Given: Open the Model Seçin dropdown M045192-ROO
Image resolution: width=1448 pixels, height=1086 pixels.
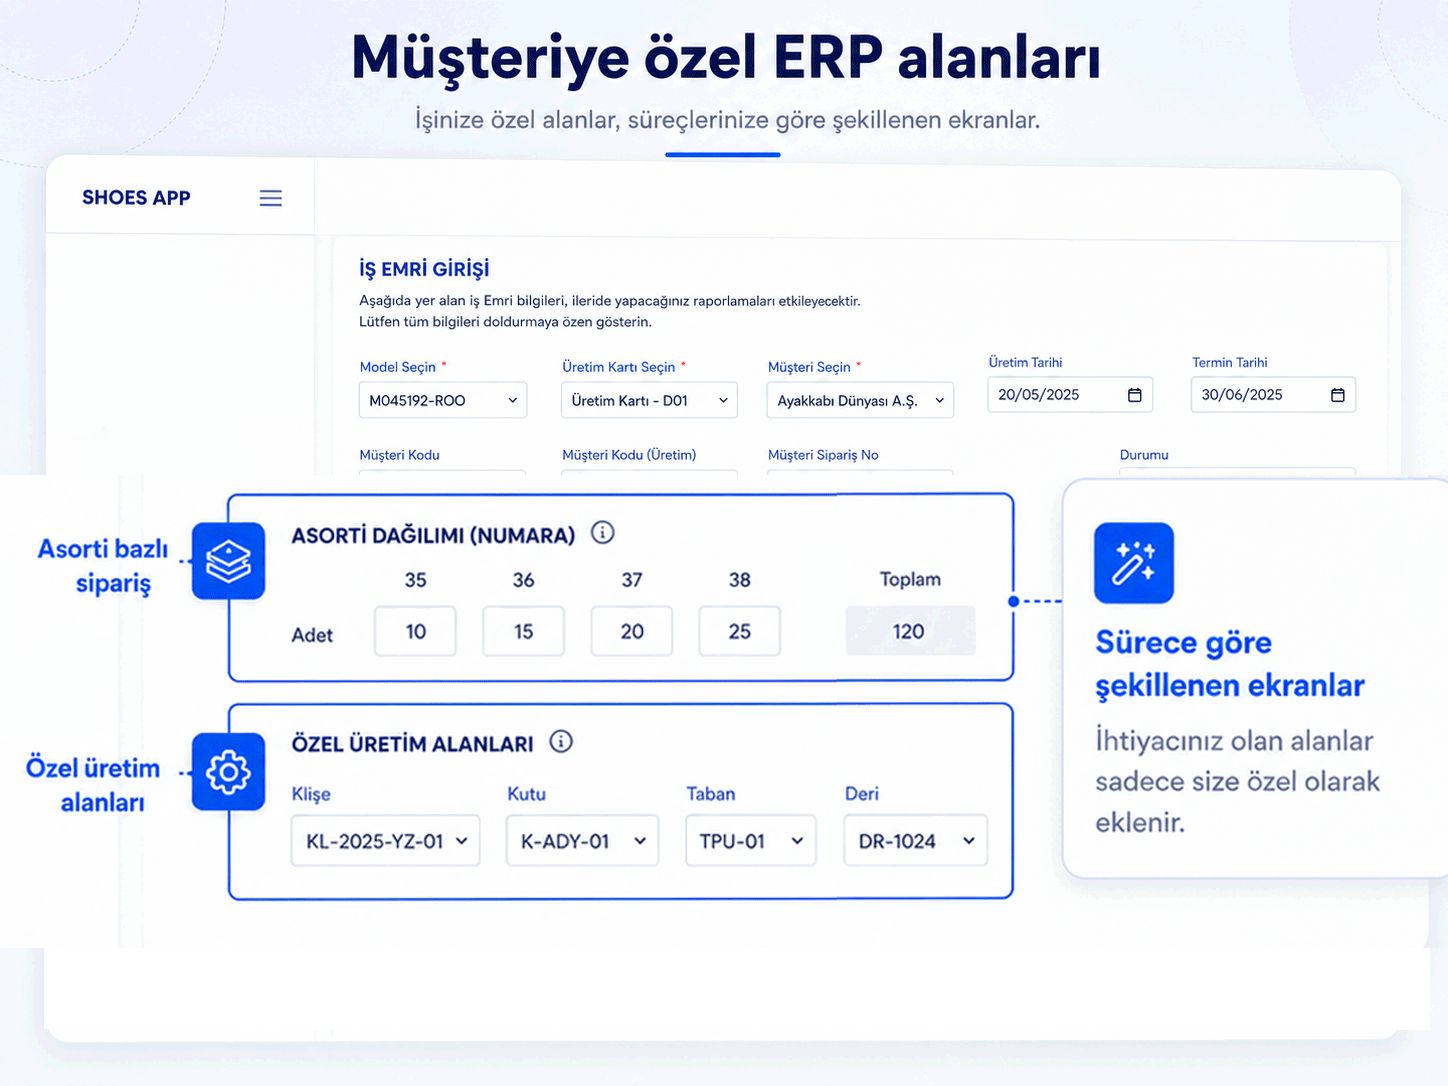Looking at the screenshot, I should point(443,400).
